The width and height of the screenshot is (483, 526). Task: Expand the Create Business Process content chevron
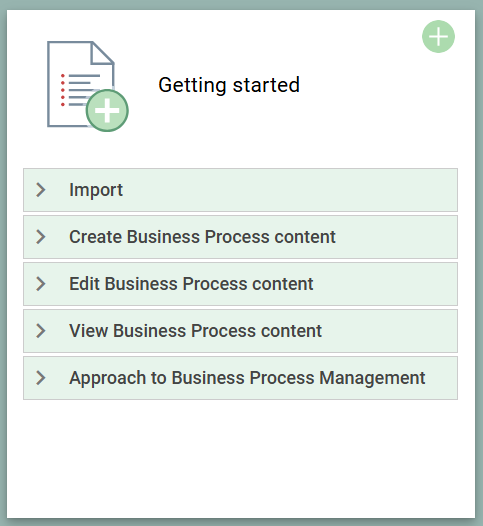point(41,237)
